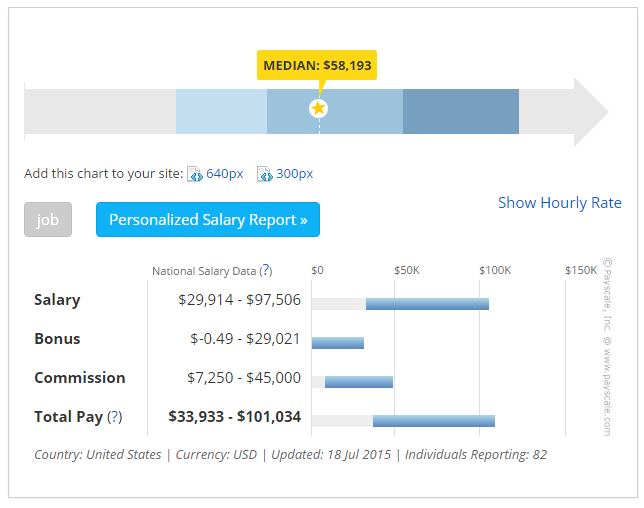Click the $50K axis label
This screenshot has height=508, width=644.
pos(407,270)
